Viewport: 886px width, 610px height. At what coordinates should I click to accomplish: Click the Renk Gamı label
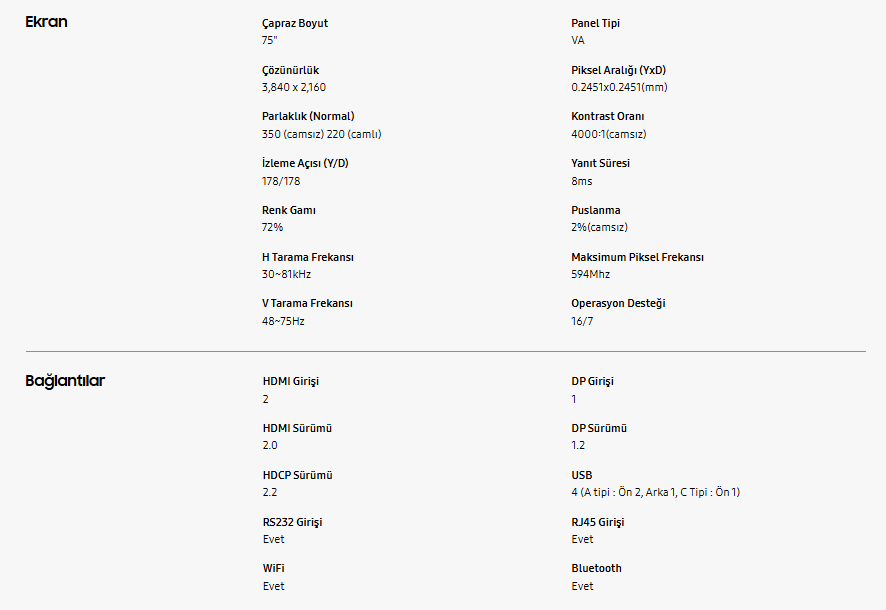point(289,210)
